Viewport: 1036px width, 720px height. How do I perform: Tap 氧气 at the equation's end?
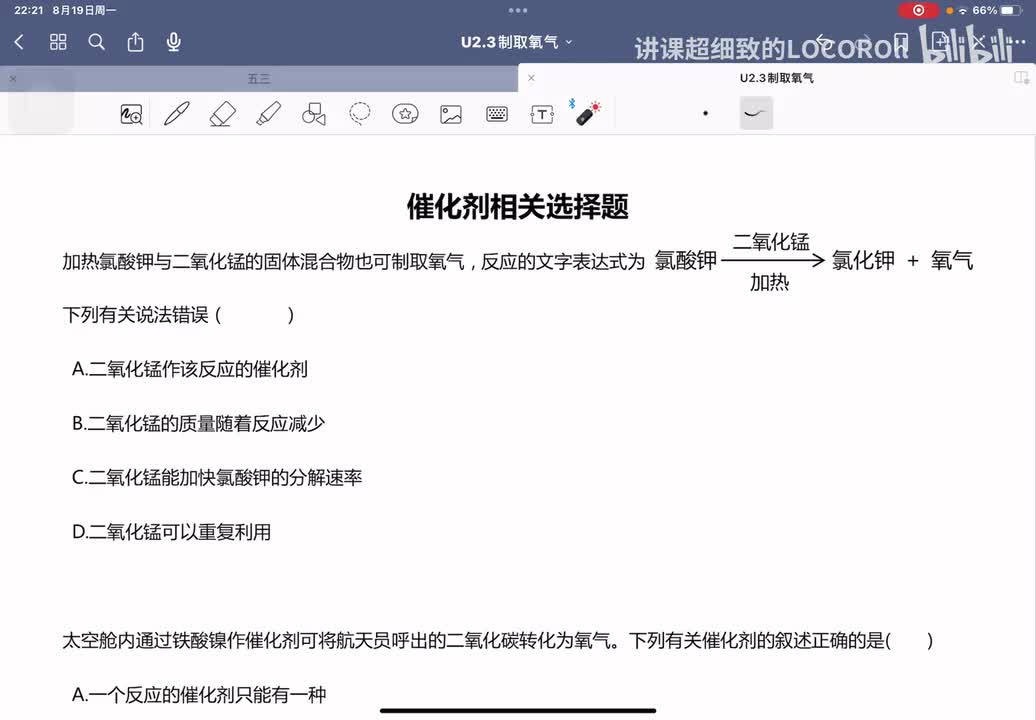[952, 260]
